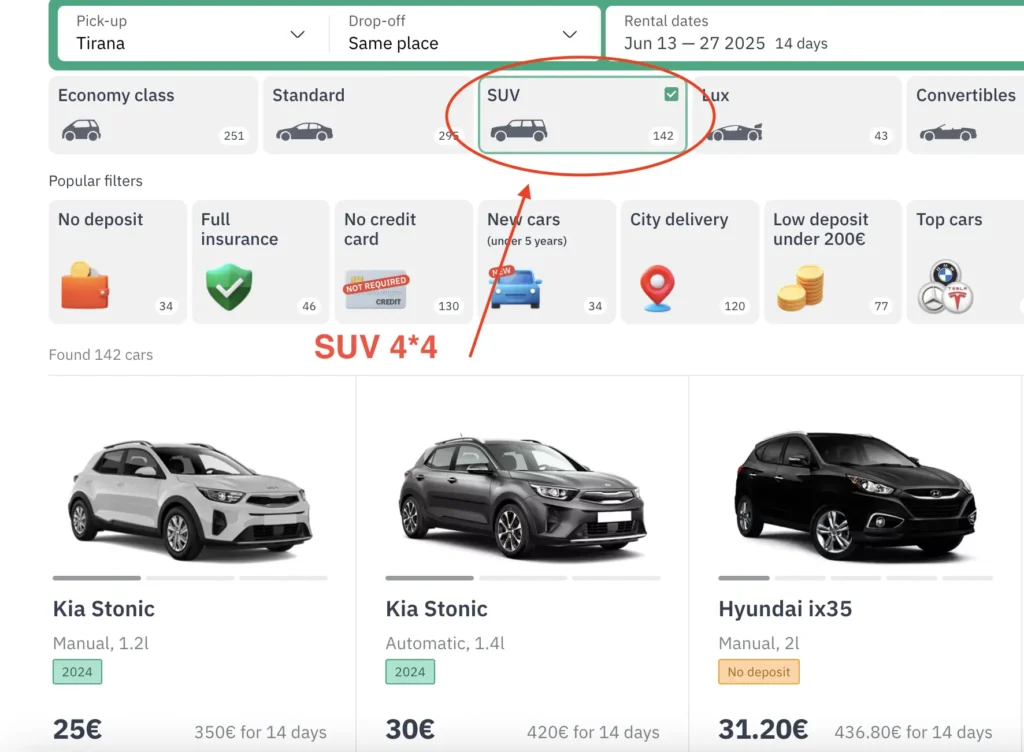Enable the City delivery filter
This screenshot has height=752, width=1024.
click(690, 262)
